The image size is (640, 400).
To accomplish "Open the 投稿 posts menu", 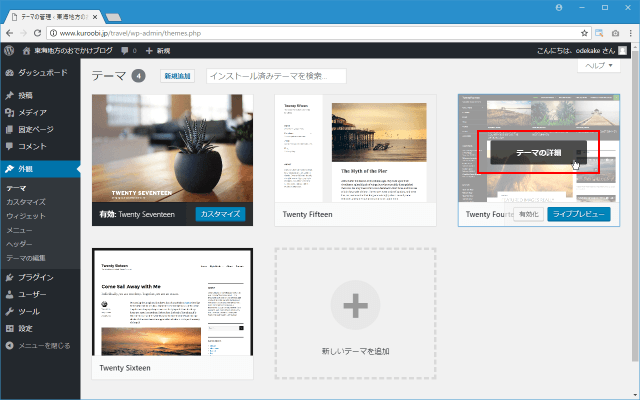I will click(25, 96).
